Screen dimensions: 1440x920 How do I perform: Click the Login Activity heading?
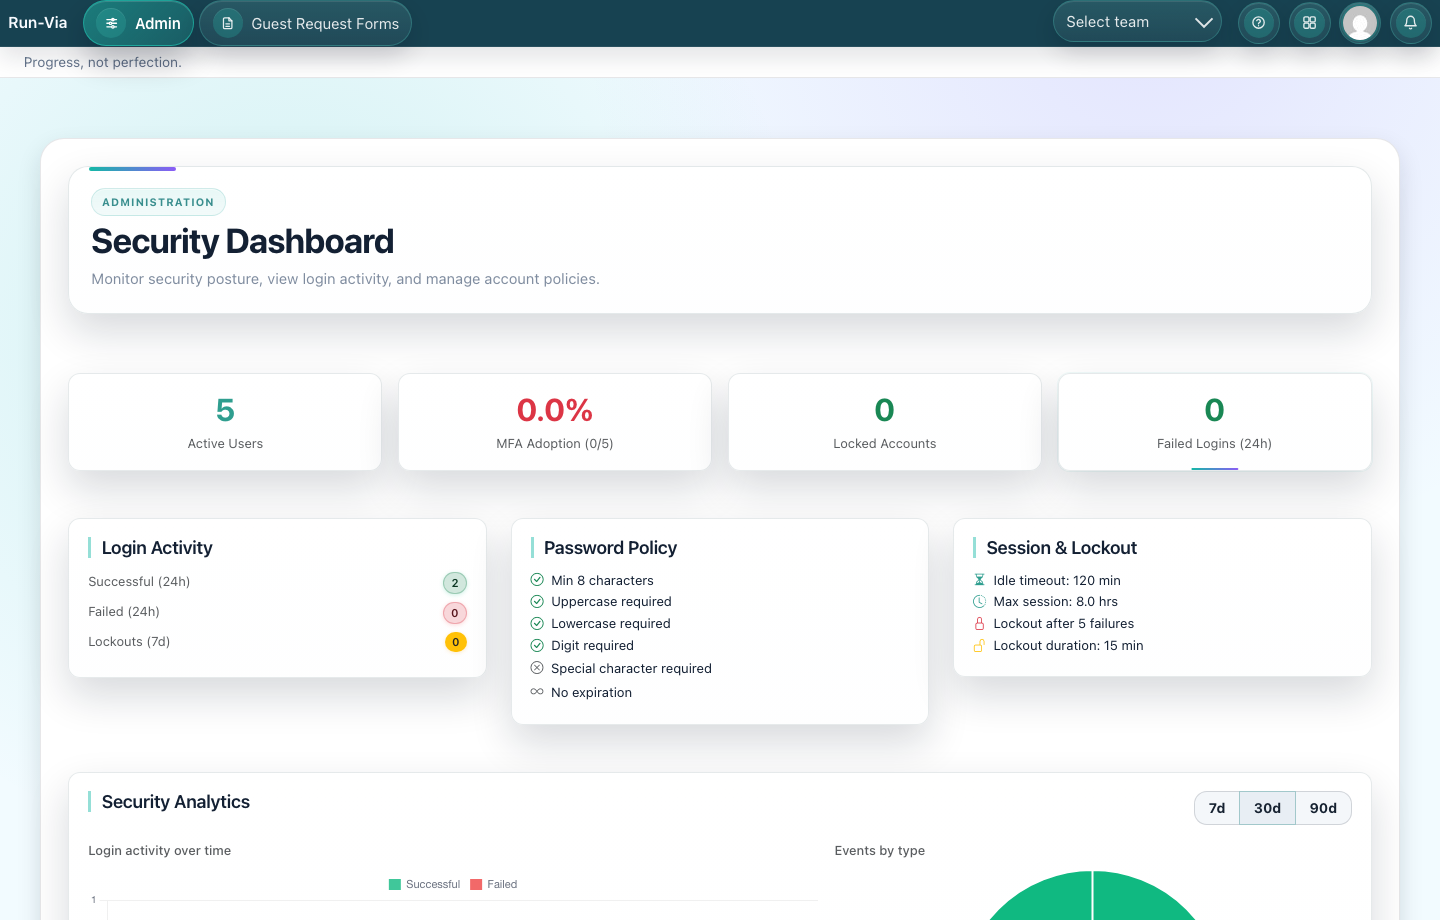point(157,548)
